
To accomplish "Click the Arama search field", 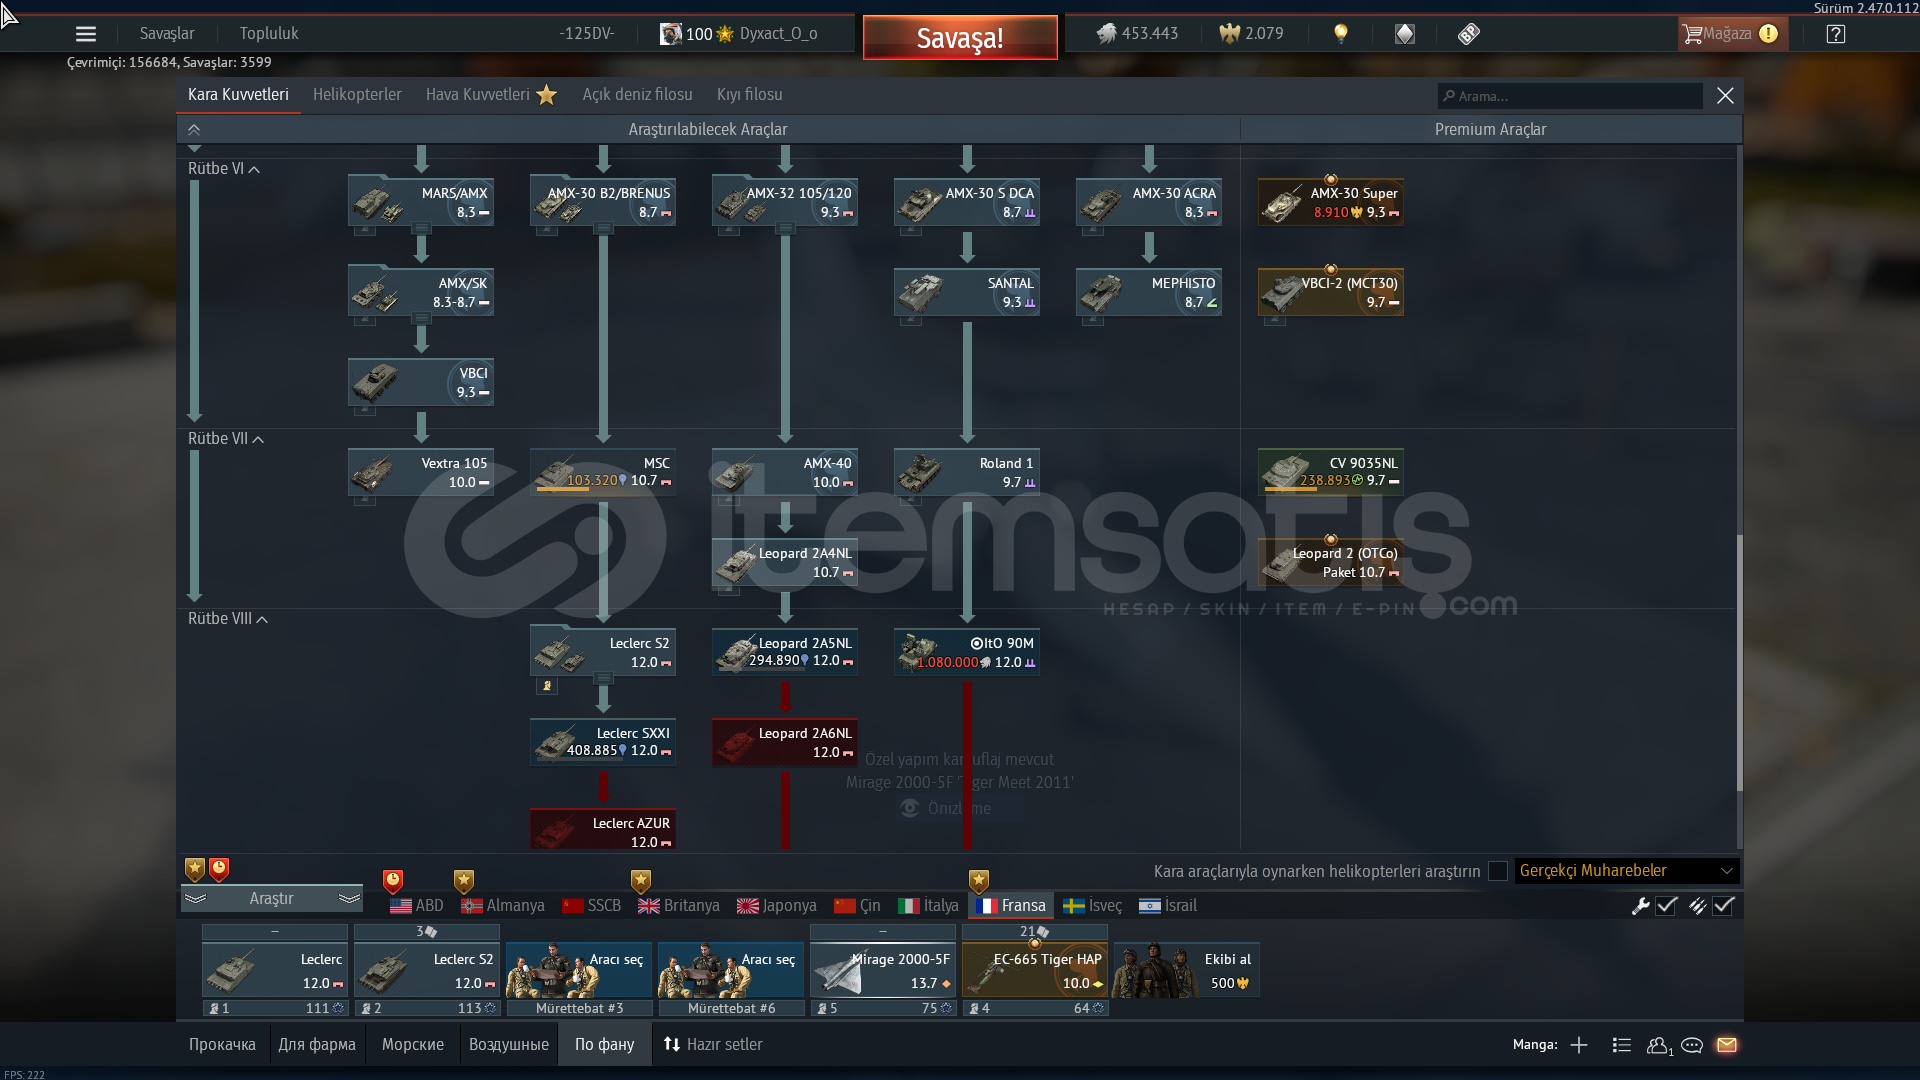I will [1570, 96].
